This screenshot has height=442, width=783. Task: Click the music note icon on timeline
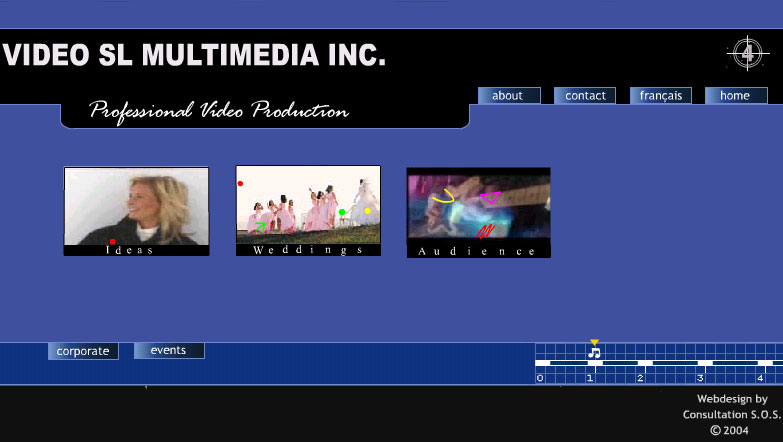point(594,353)
